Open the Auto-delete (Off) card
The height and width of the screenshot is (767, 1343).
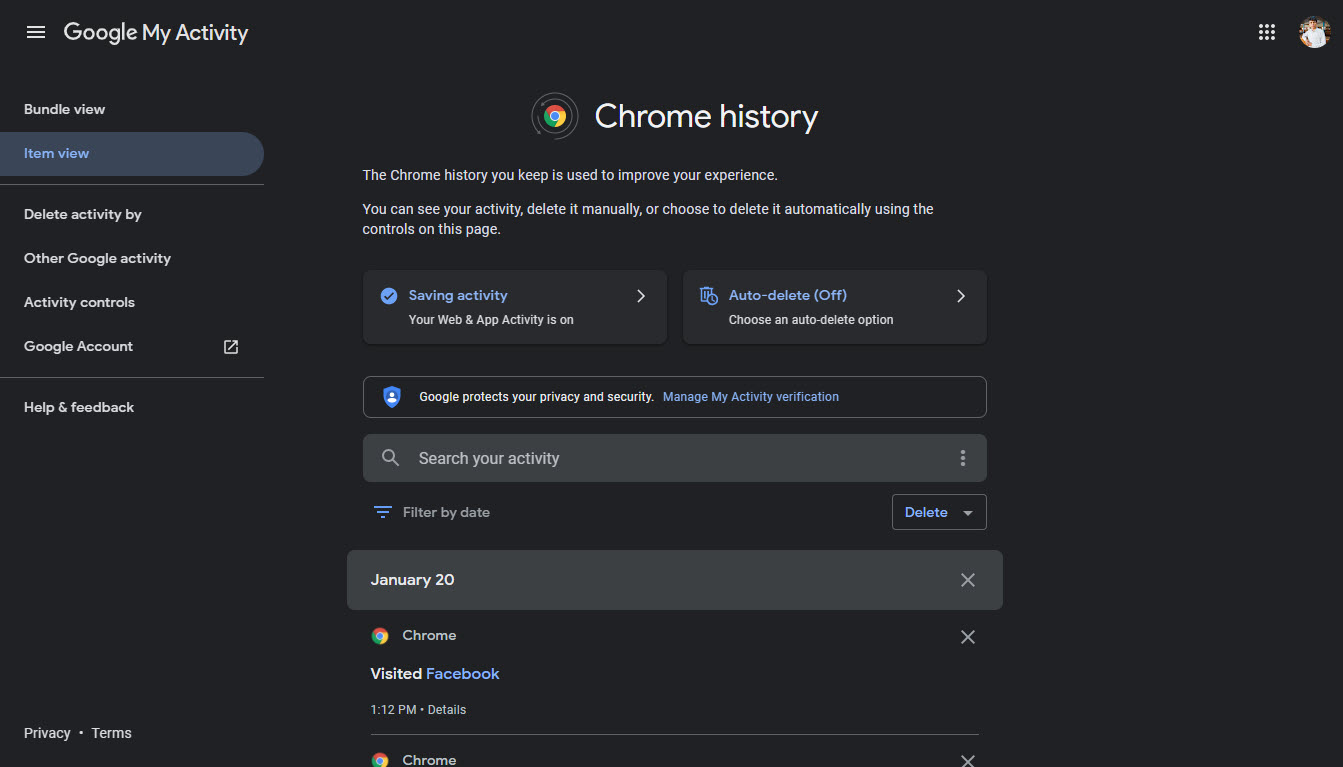pyautogui.click(x=834, y=307)
